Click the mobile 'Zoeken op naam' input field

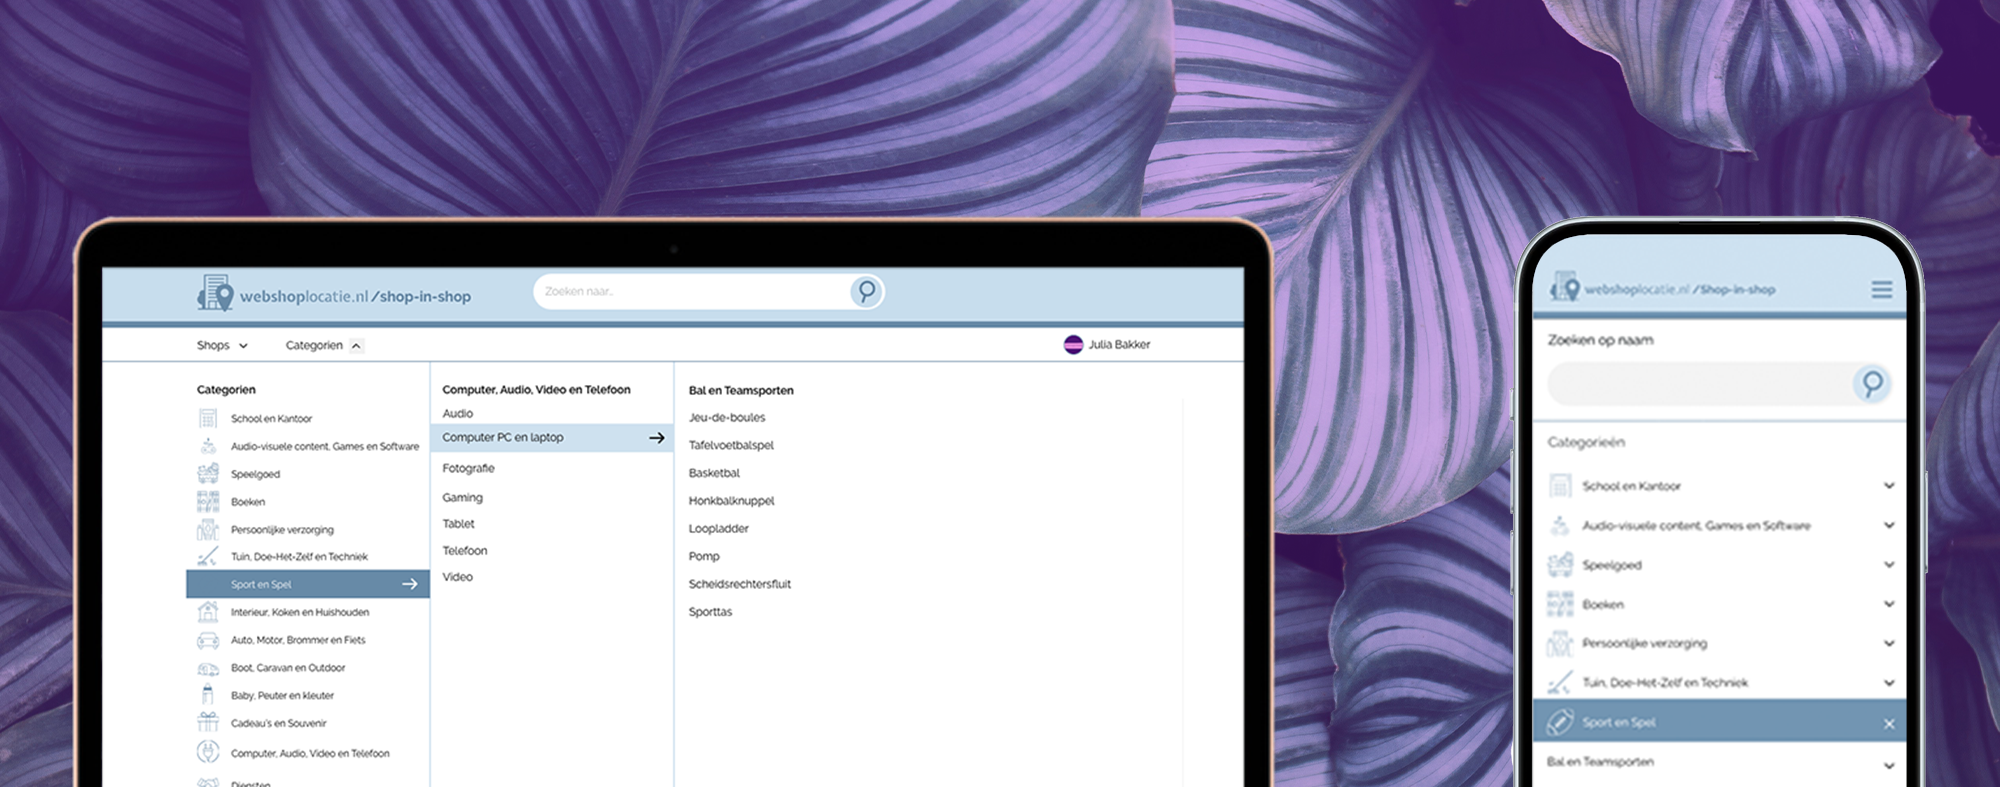tap(1698, 384)
